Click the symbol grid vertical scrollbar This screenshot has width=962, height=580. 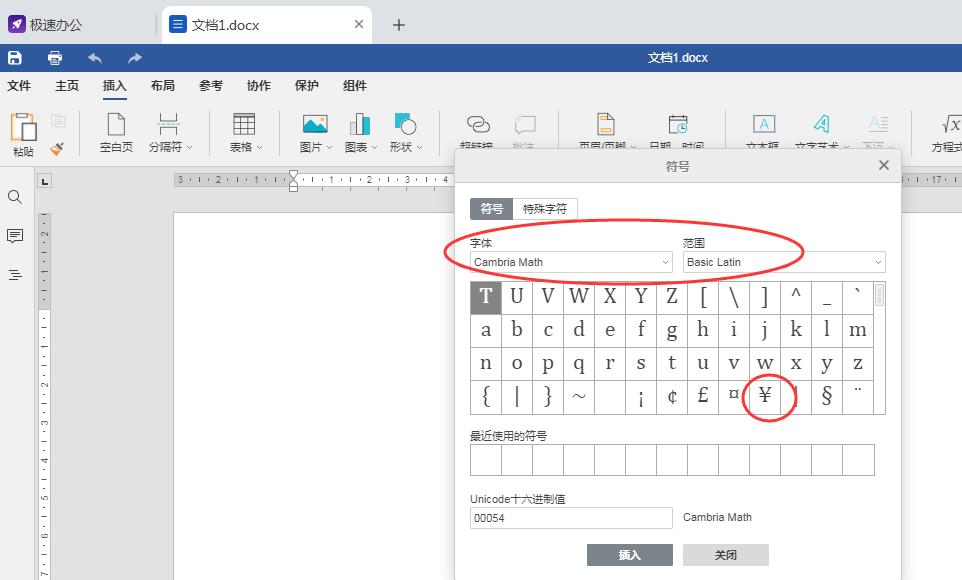[x=879, y=295]
